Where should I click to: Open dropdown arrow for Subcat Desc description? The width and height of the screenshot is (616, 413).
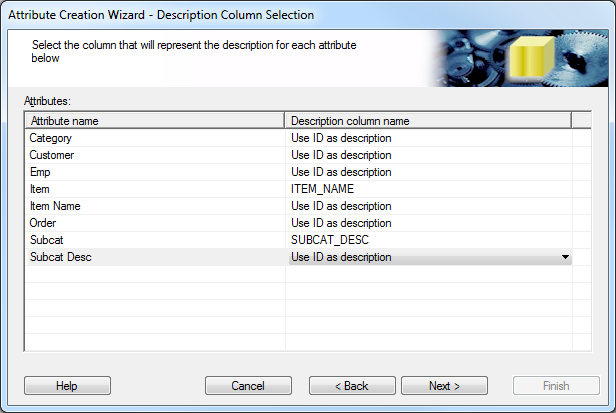tap(565, 257)
